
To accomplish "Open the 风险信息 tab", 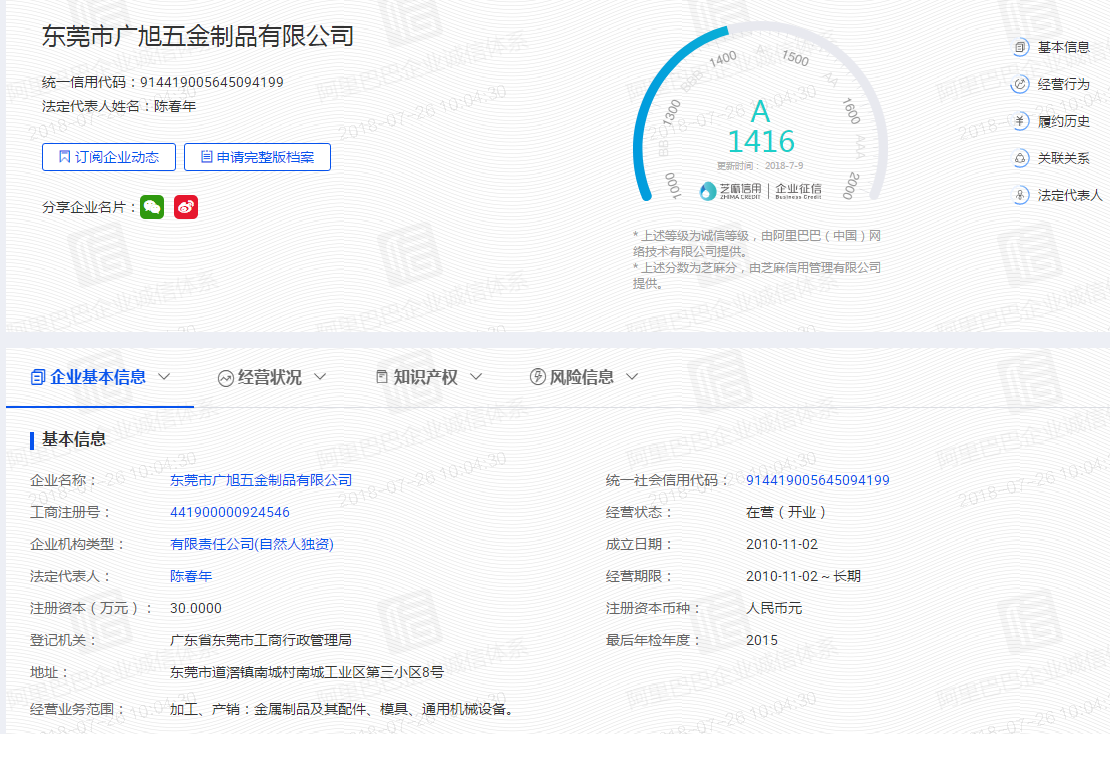I will pos(581,377).
